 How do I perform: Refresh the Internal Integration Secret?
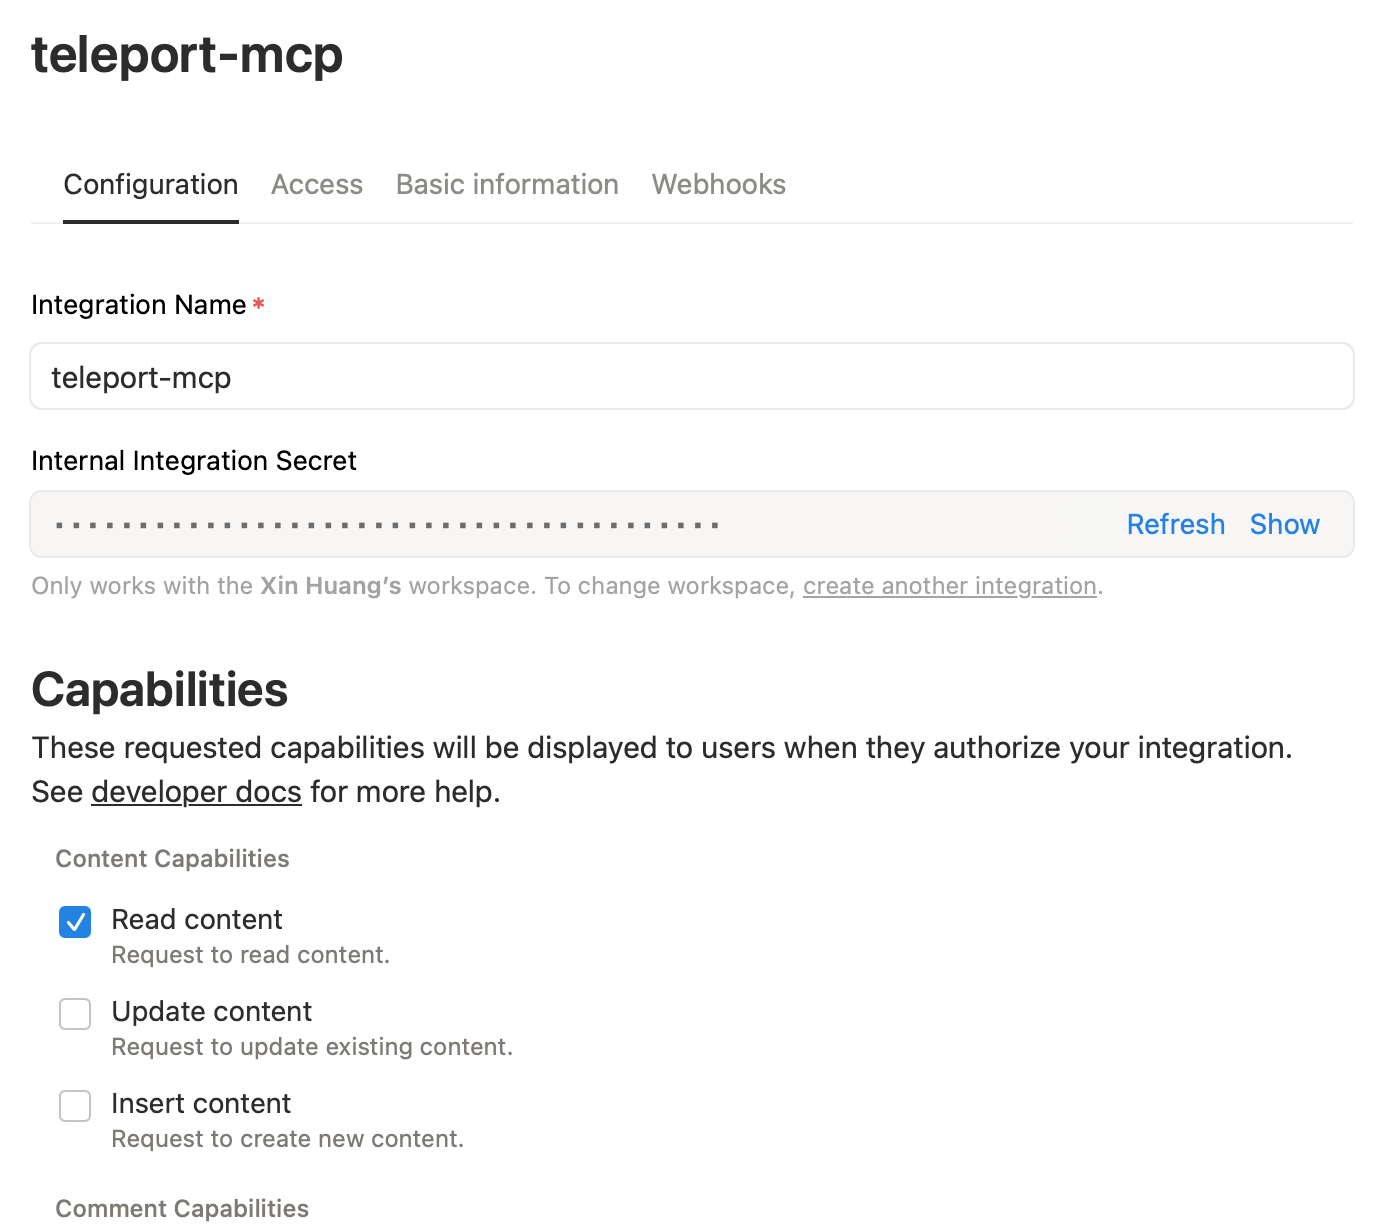1175,524
